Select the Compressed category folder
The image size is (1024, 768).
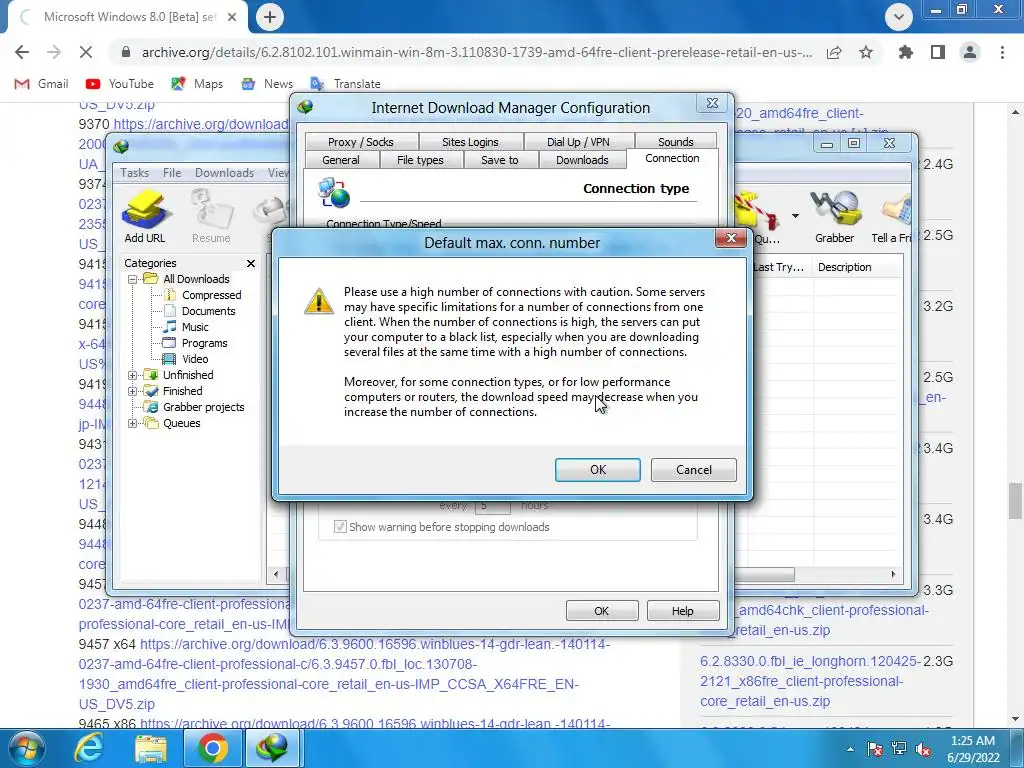point(211,295)
